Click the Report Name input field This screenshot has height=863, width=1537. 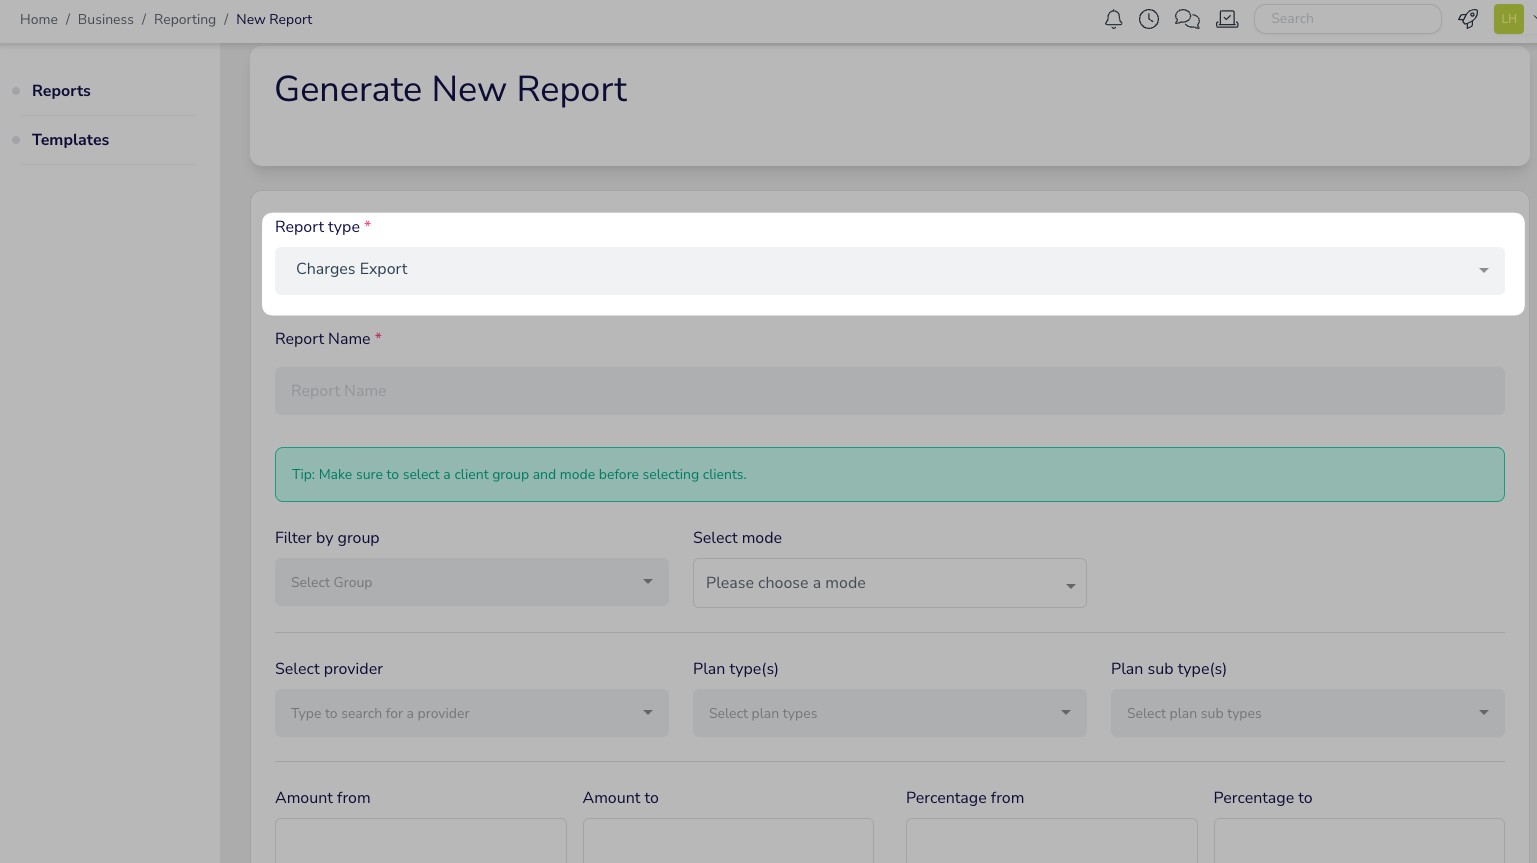(889, 391)
